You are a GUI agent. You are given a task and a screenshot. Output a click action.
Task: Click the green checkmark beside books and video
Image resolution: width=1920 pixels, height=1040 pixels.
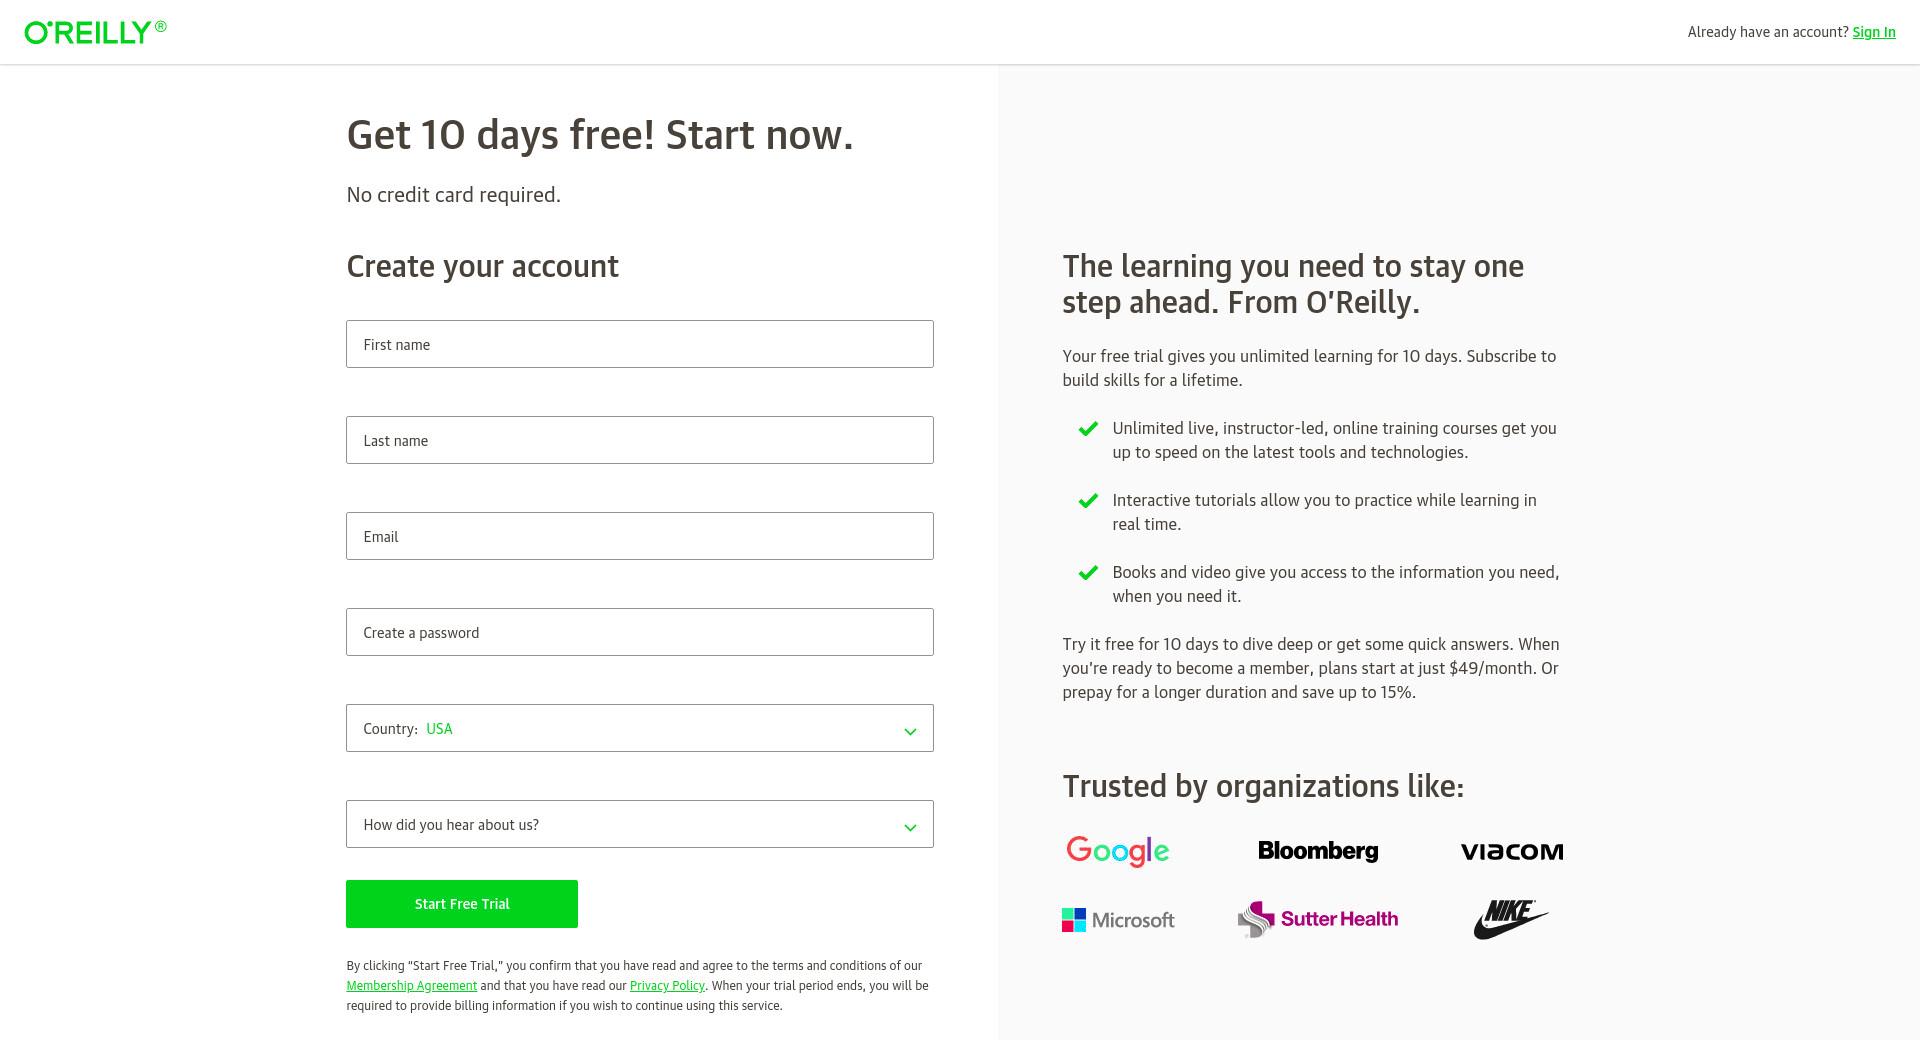tap(1088, 573)
